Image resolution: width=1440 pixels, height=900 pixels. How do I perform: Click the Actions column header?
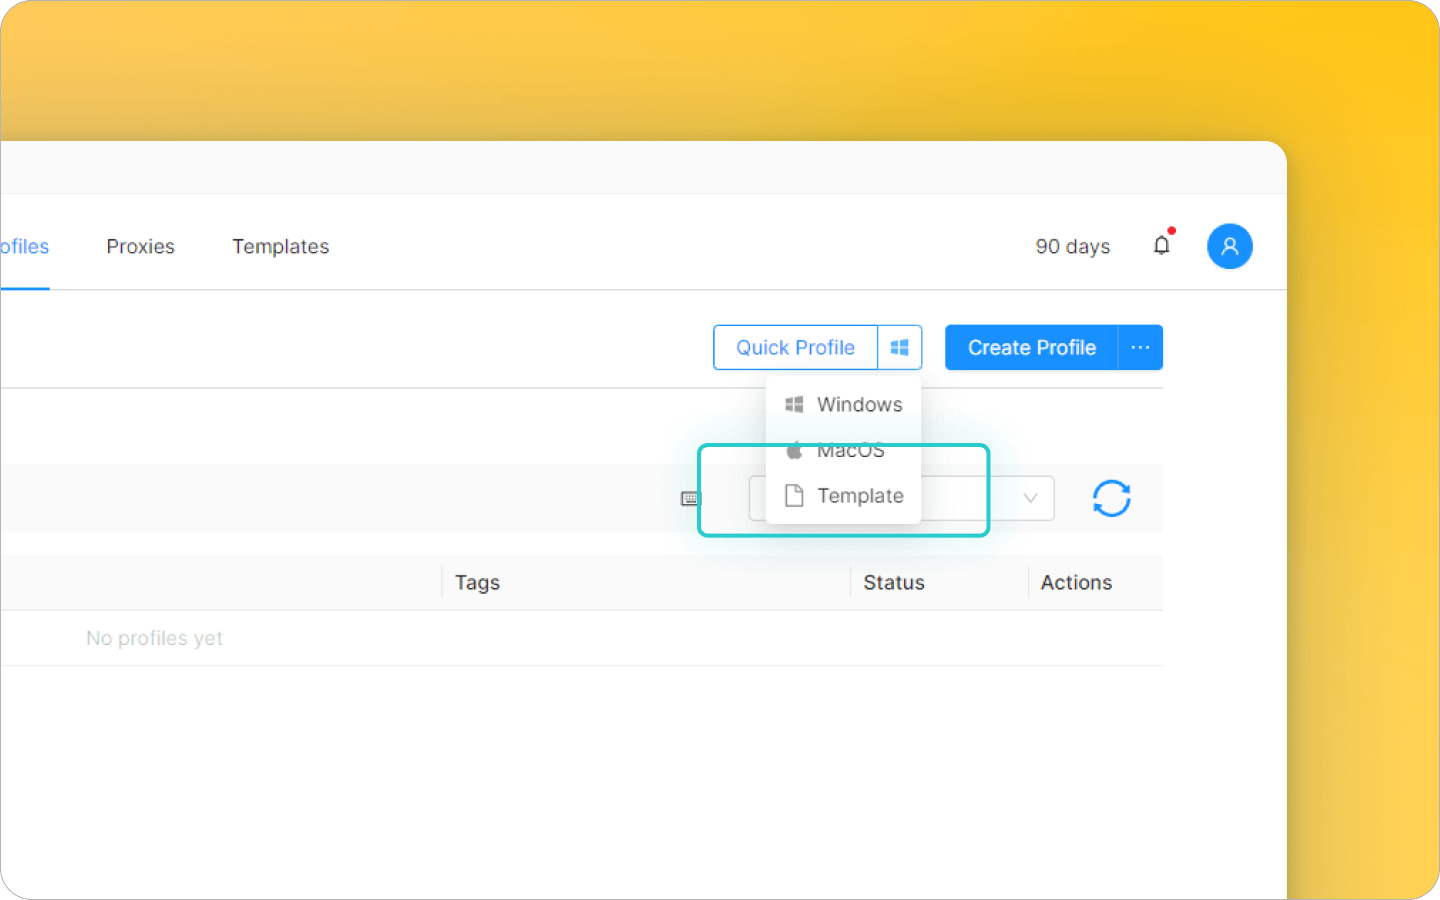(x=1076, y=582)
